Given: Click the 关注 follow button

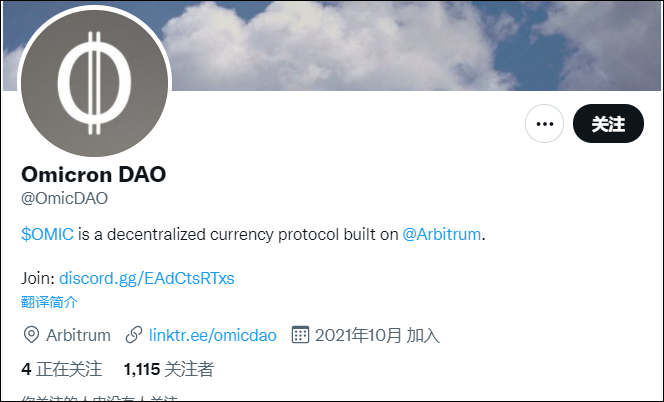Looking at the screenshot, I should 608,123.
